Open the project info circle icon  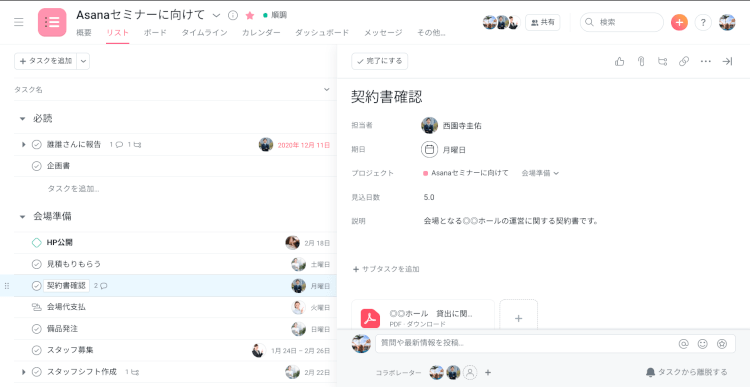(x=233, y=15)
